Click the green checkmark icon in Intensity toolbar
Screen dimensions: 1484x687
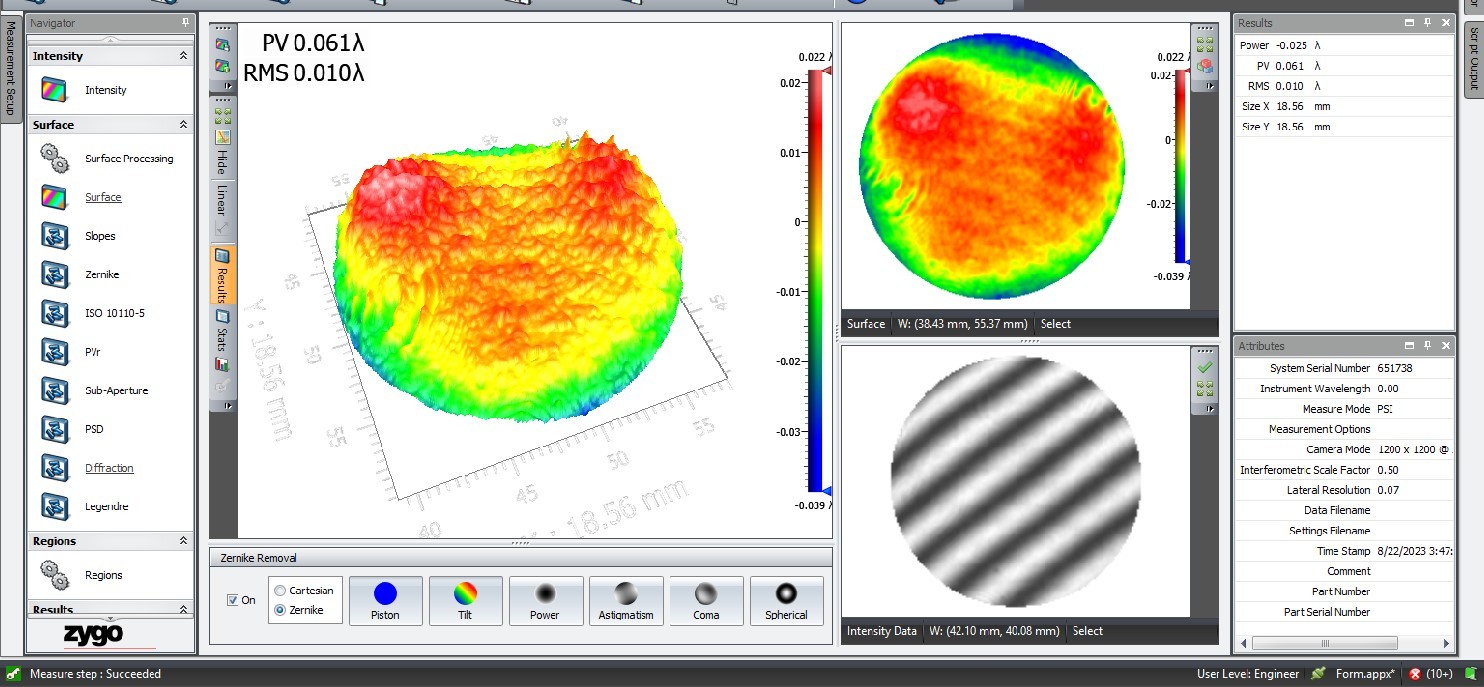point(1205,368)
